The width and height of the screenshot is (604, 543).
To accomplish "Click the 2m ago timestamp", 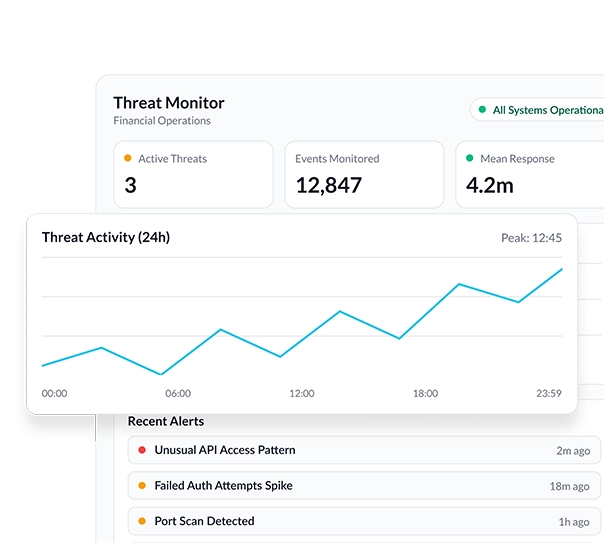I will [x=573, y=451].
